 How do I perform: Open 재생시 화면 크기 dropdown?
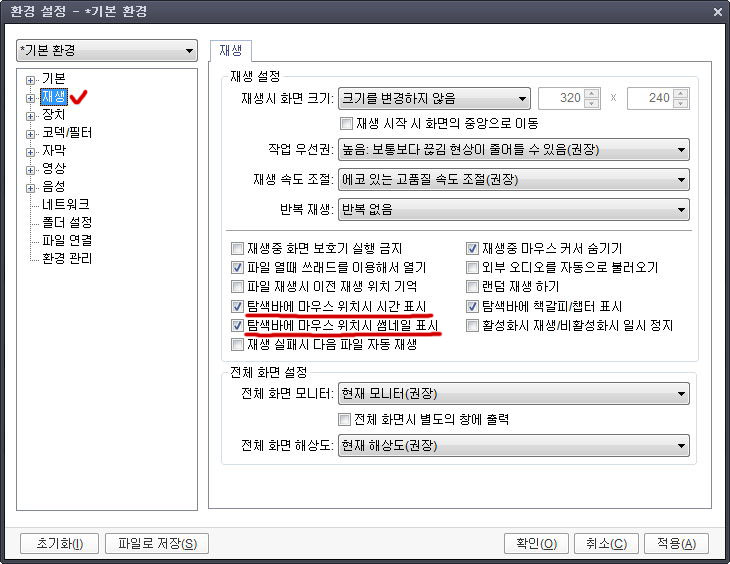[434, 98]
